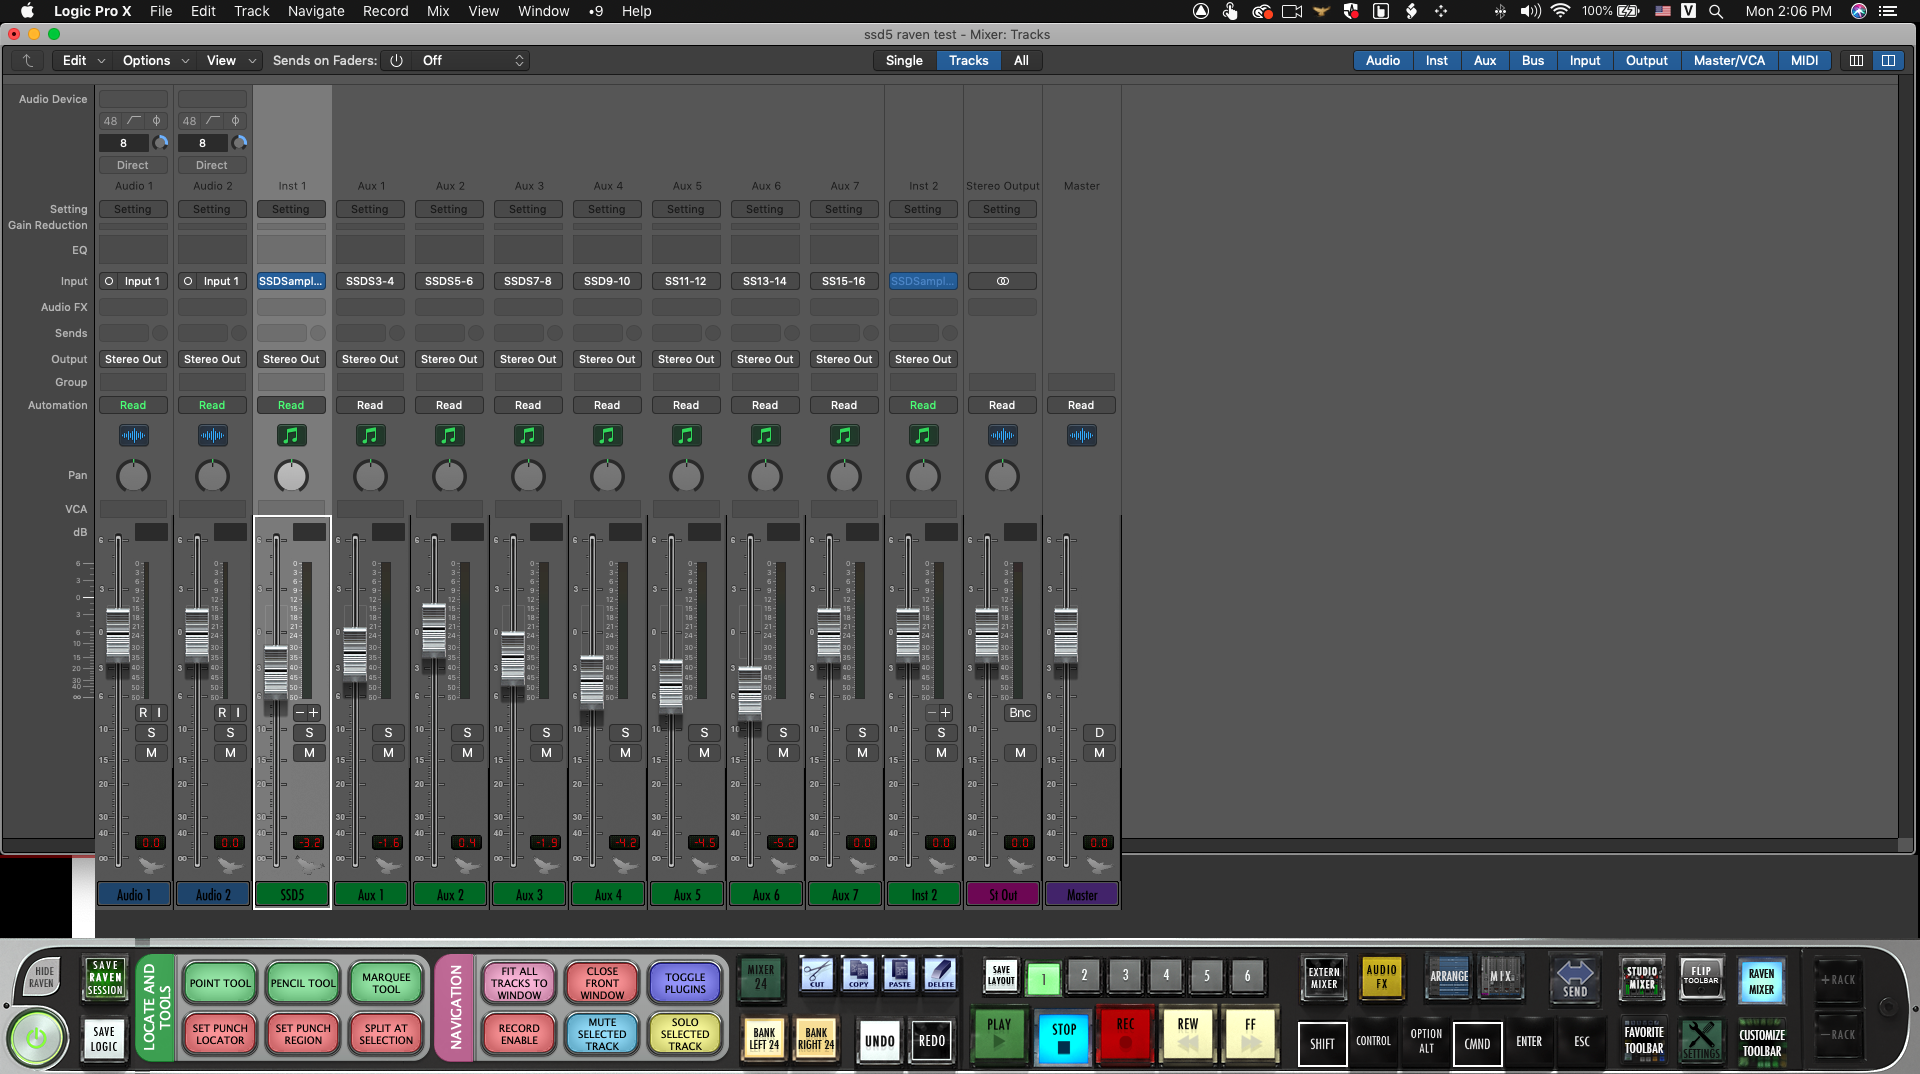Open Input 1 selector on Audio 2

221,281
